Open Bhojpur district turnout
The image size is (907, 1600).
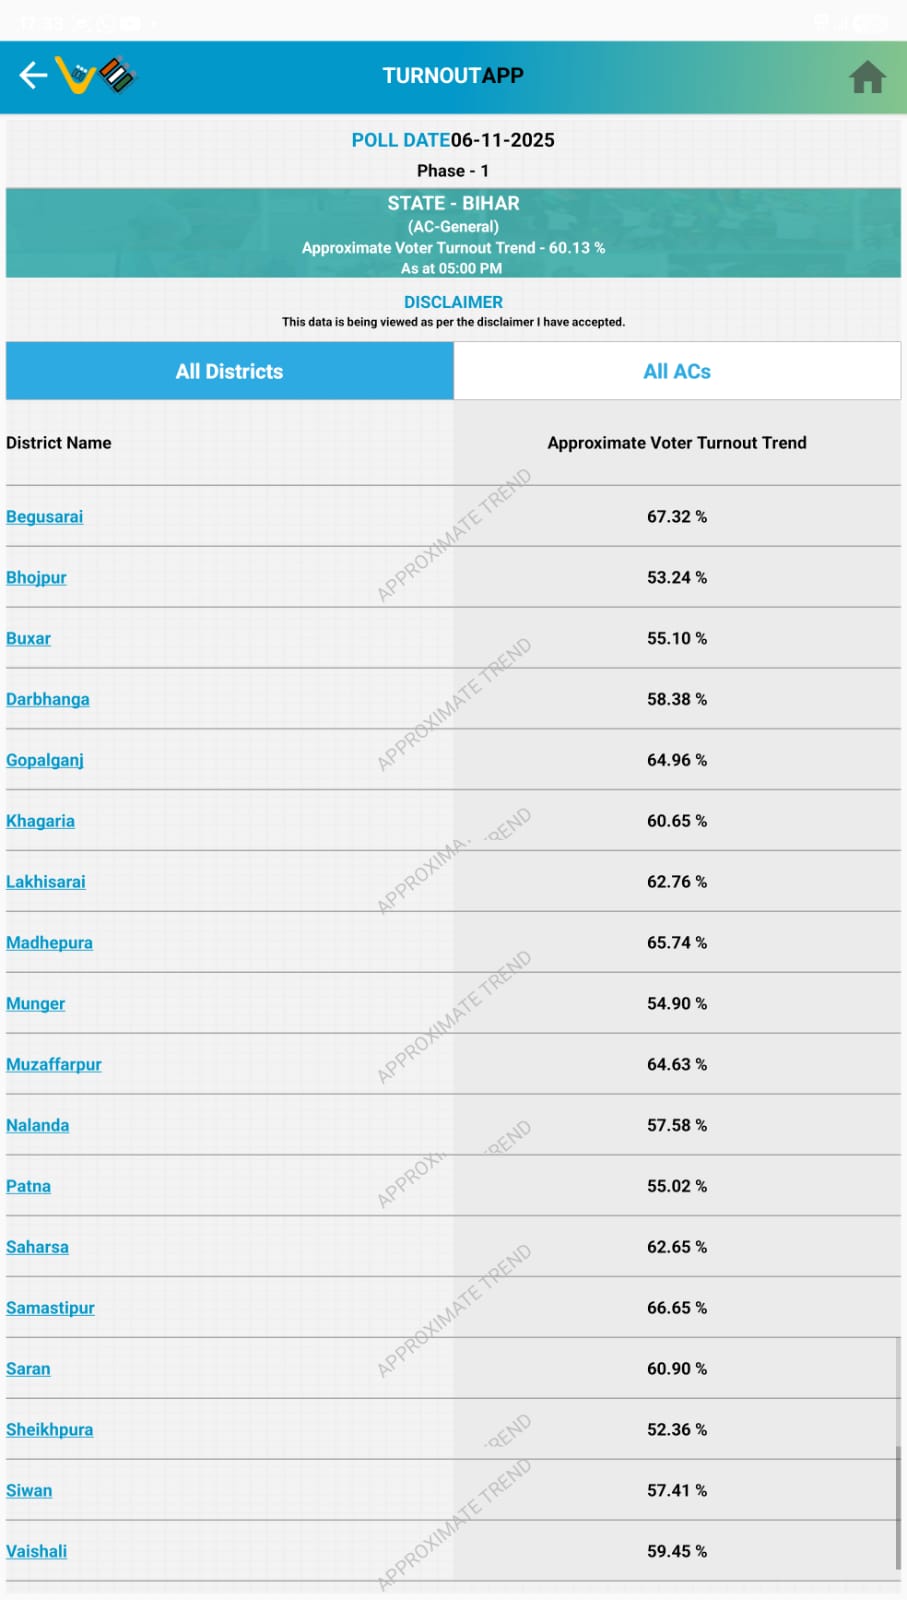click(37, 578)
